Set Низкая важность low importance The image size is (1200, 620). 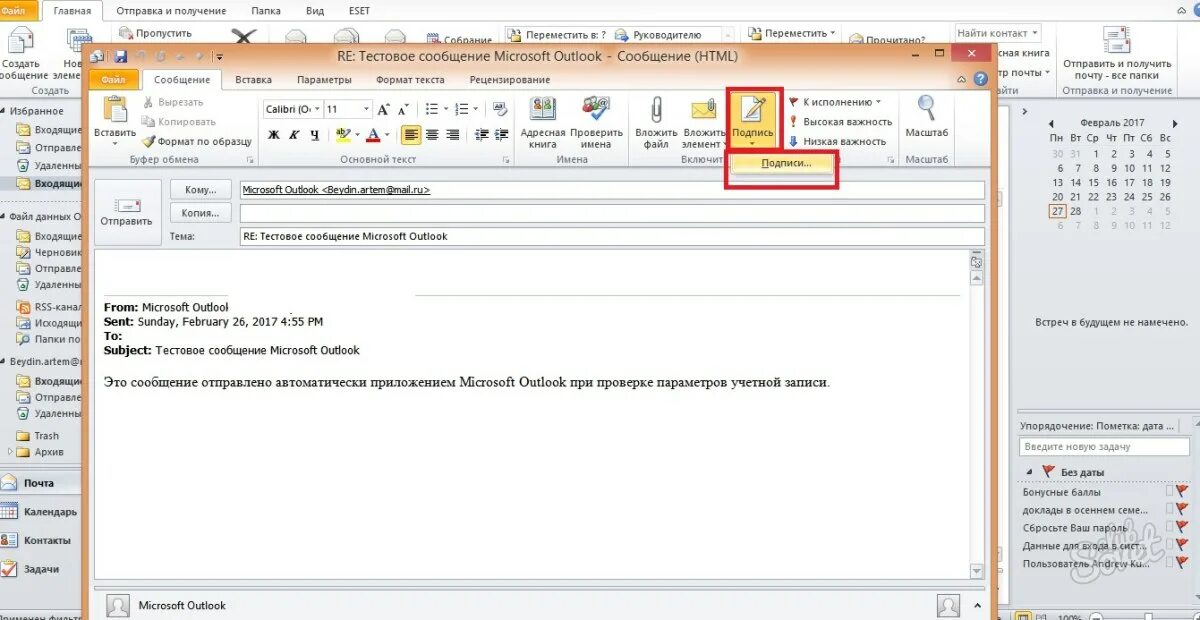point(838,142)
